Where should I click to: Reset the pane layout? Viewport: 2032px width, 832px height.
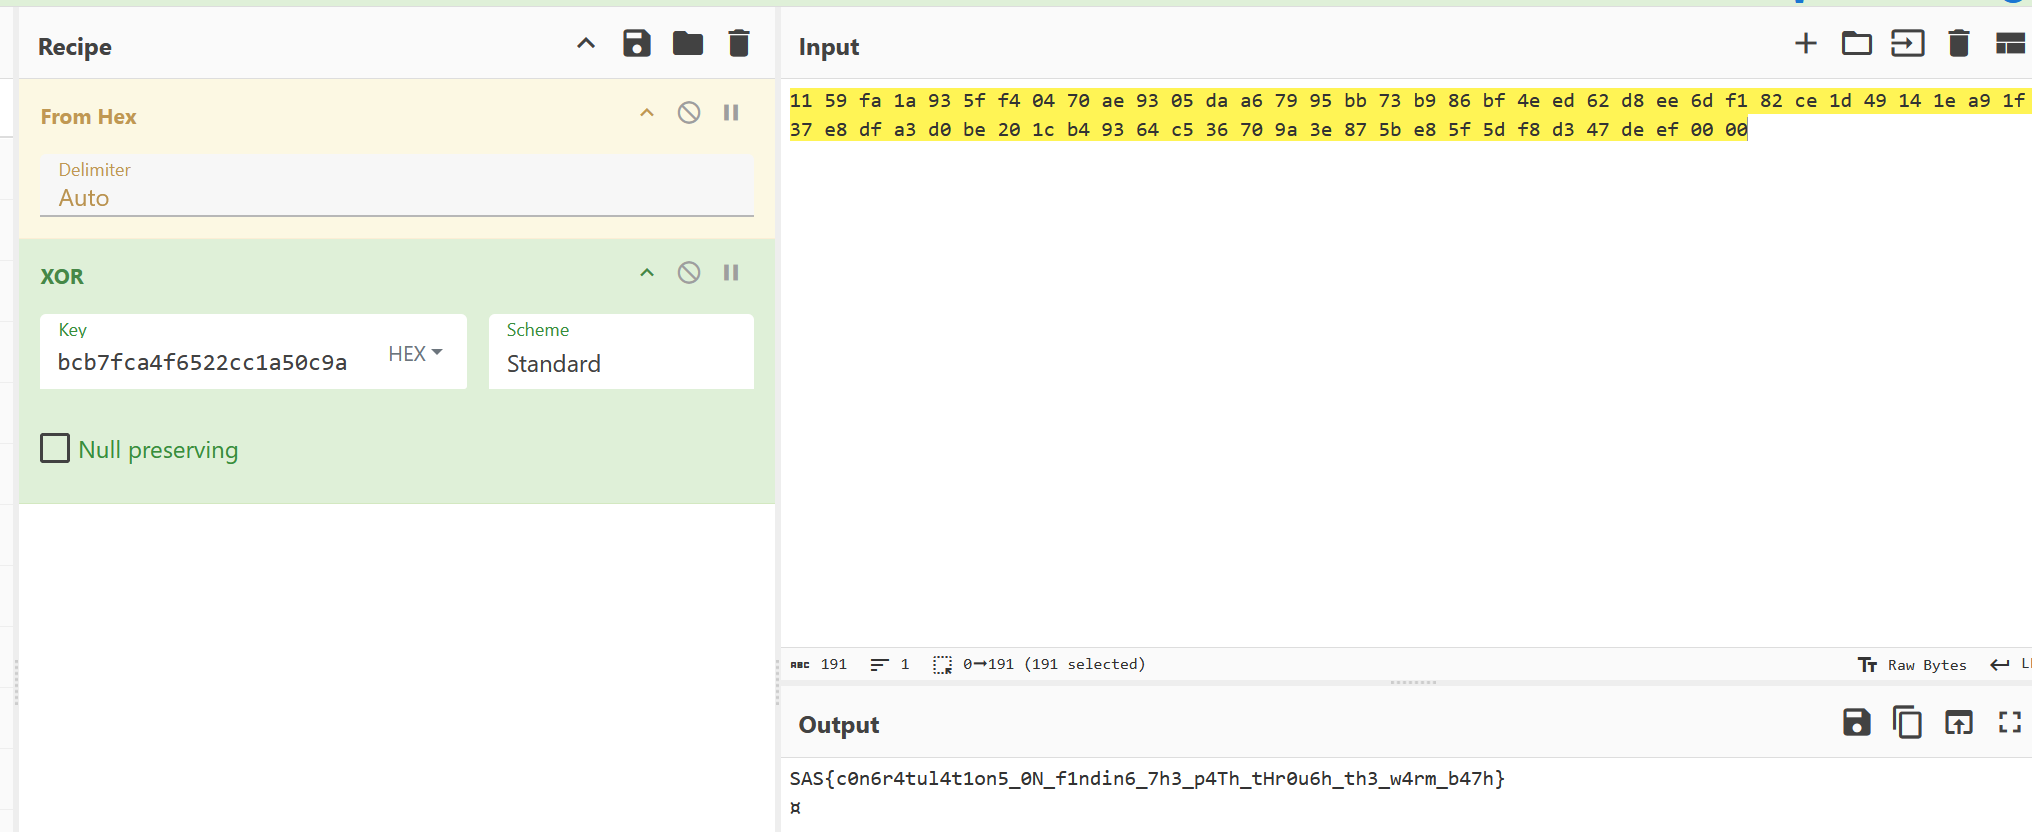(2009, 44)
